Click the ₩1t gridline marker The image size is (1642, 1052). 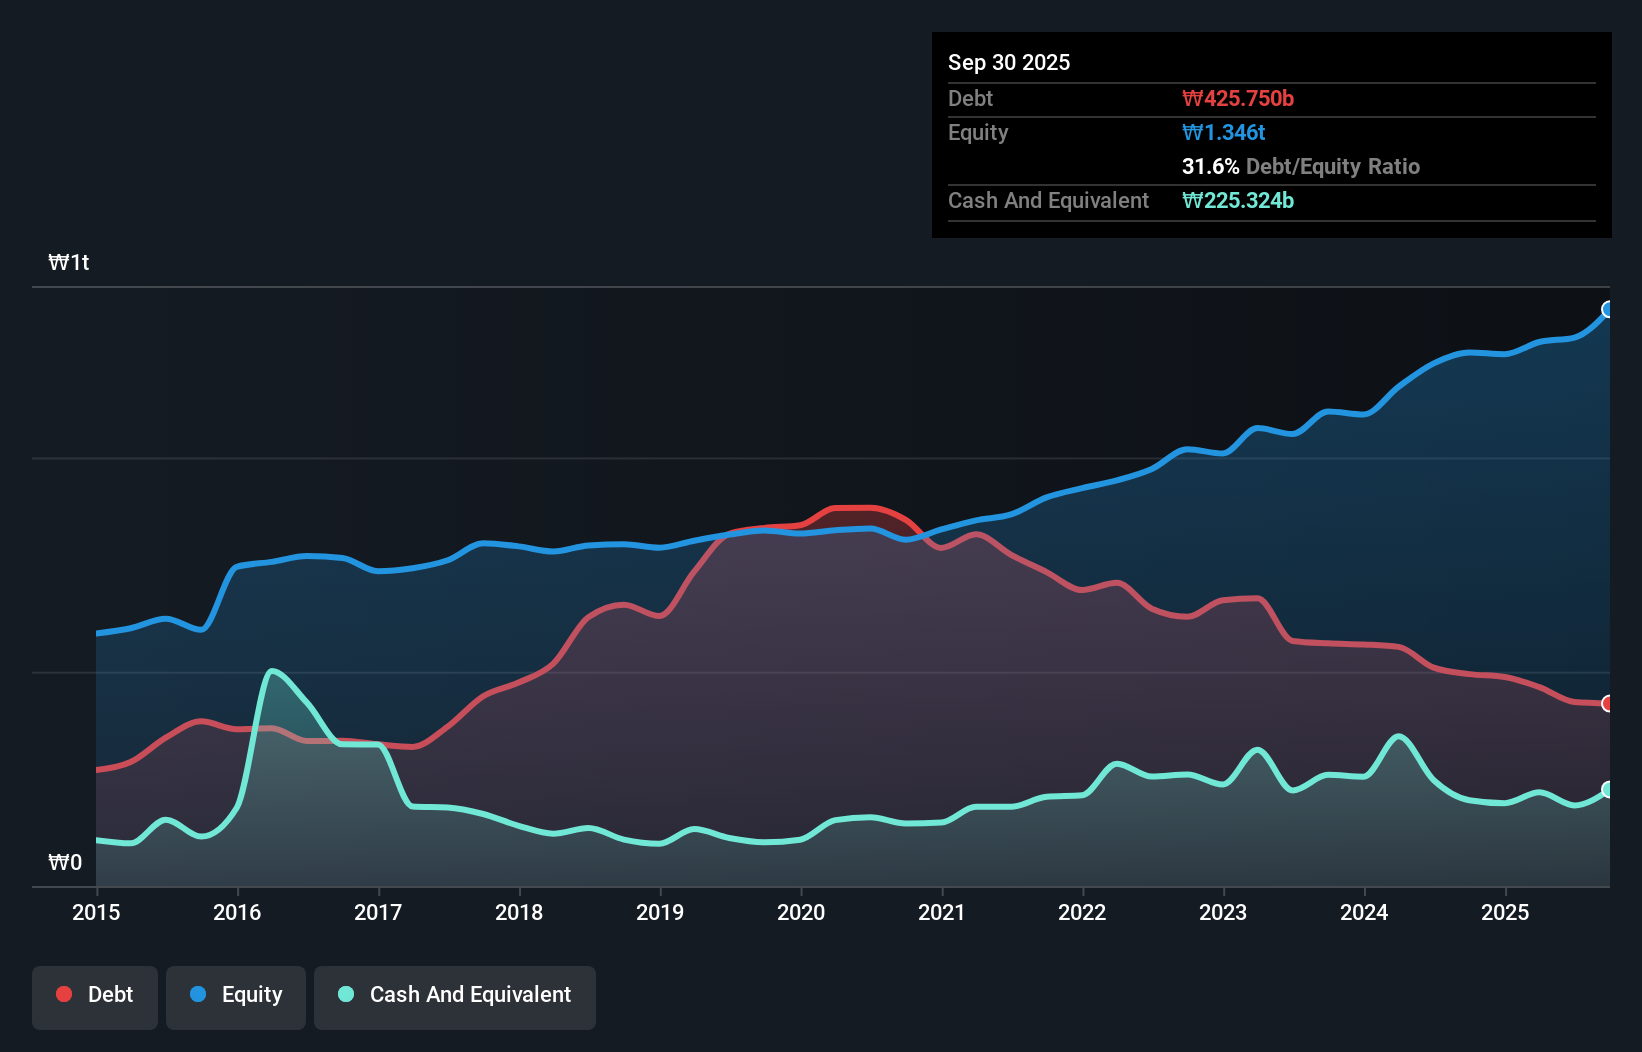[x=68, y=261]
